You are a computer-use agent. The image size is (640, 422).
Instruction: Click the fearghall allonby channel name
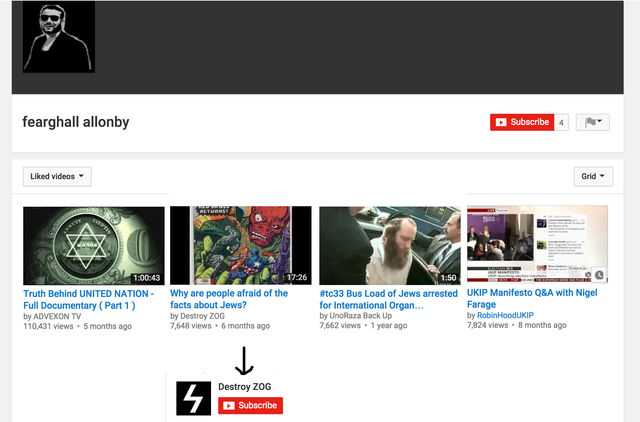point(76,122)
